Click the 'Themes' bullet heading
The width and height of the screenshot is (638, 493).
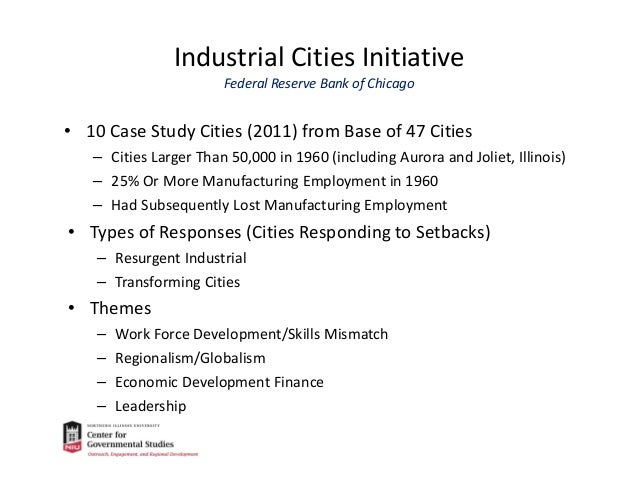(120, 308)
